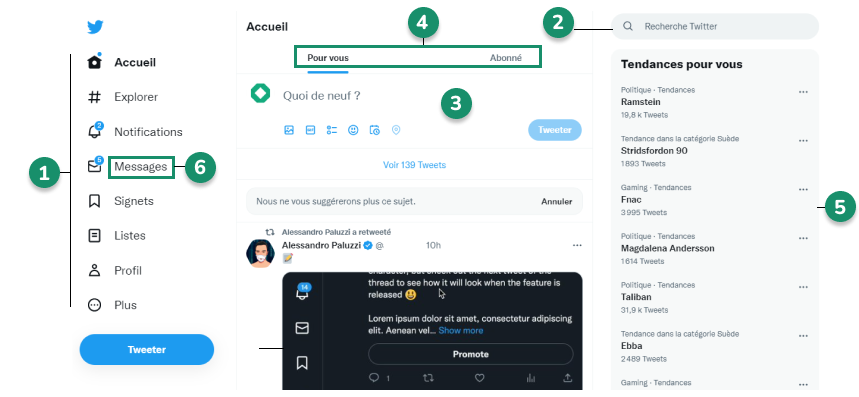Focus the Recherche Twitter search field
The height and width of the screenshot is (397, 859).
click(x=715, y=26)
